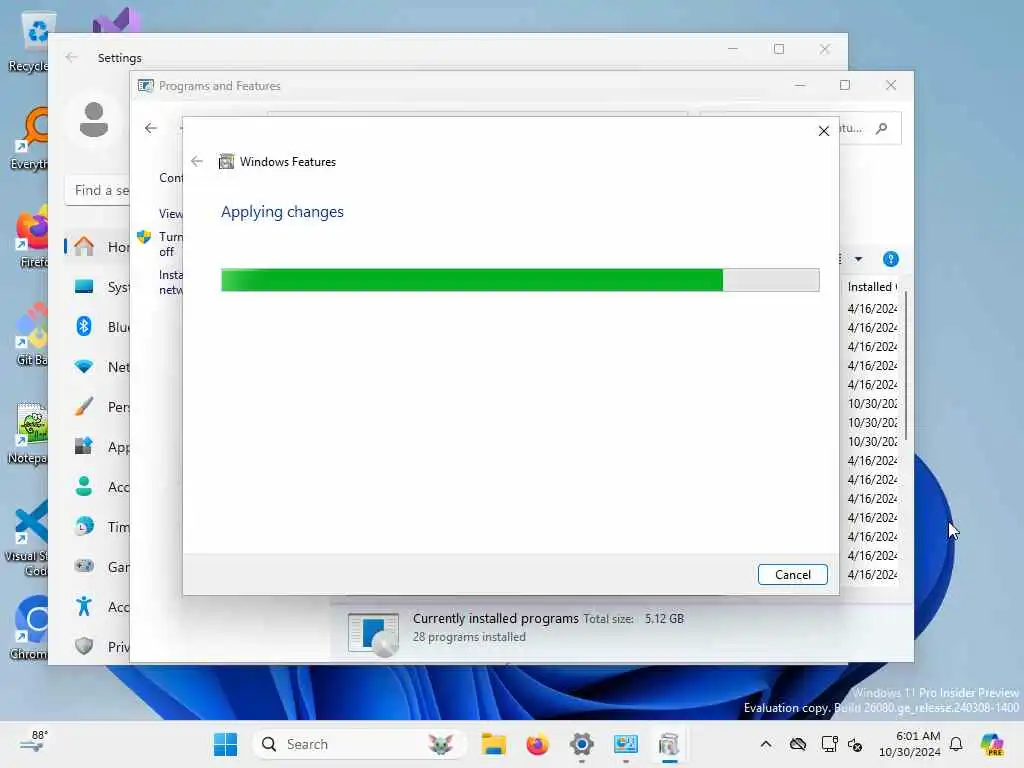Click the installed programs summary icon
1024x768 pixels.
[x=373, y=633]
